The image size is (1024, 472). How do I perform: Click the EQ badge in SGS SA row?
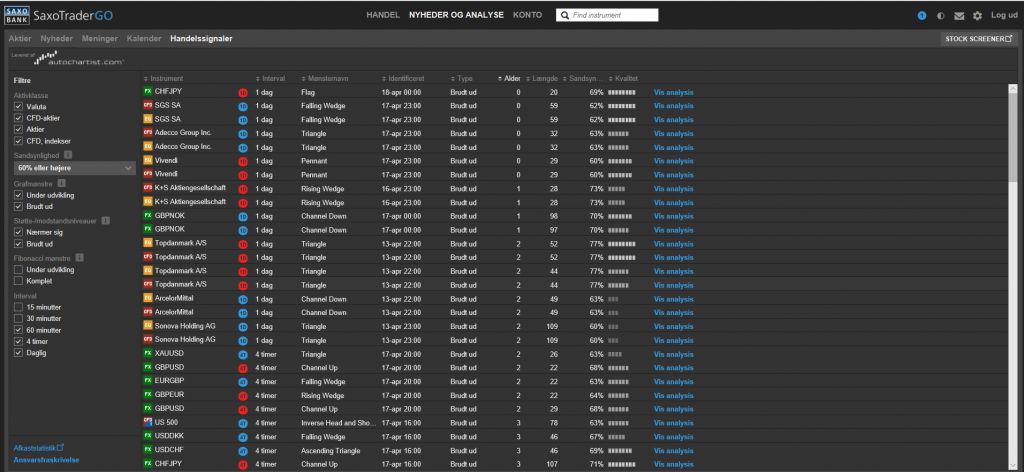click(x=147, y=119)
